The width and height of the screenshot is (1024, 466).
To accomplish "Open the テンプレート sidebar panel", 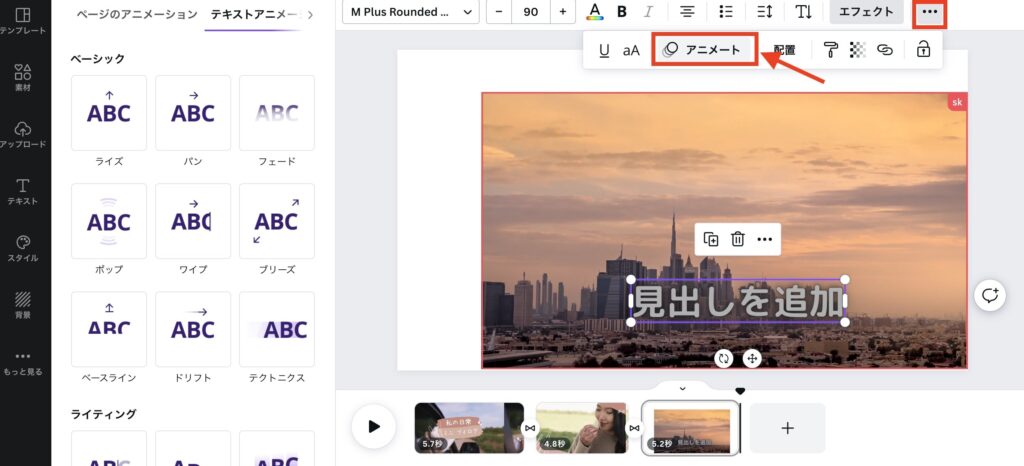I will (x=24, y=21).
